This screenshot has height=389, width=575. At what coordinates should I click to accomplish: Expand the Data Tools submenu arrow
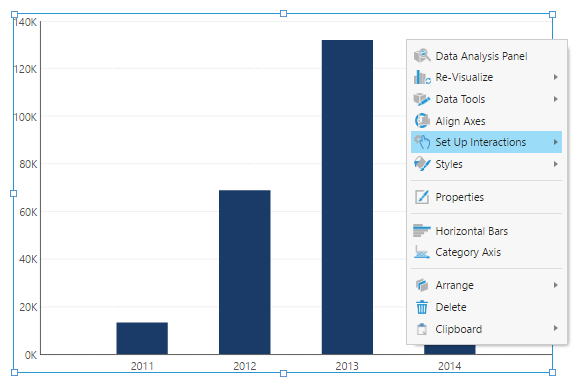click(556, 99)
